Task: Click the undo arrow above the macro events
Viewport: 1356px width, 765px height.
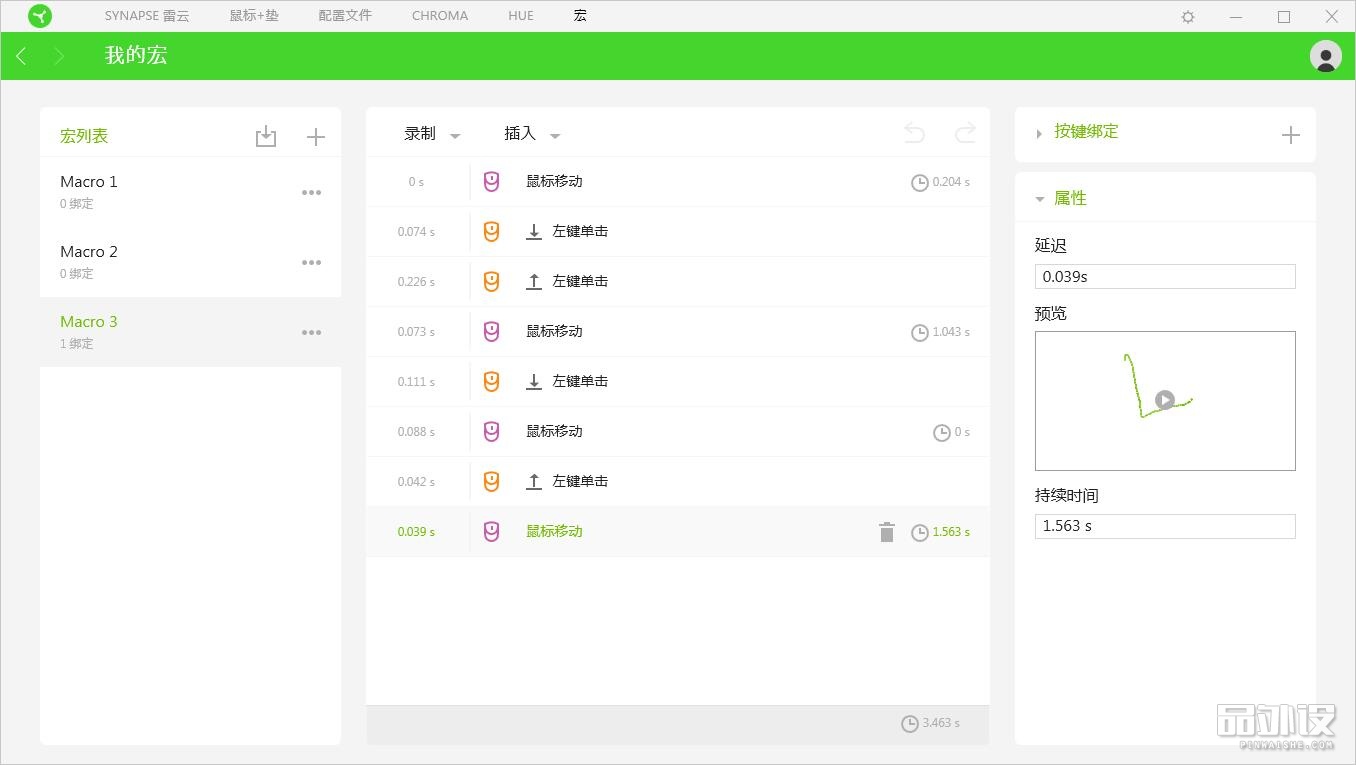Action: (x=913, y=132)
